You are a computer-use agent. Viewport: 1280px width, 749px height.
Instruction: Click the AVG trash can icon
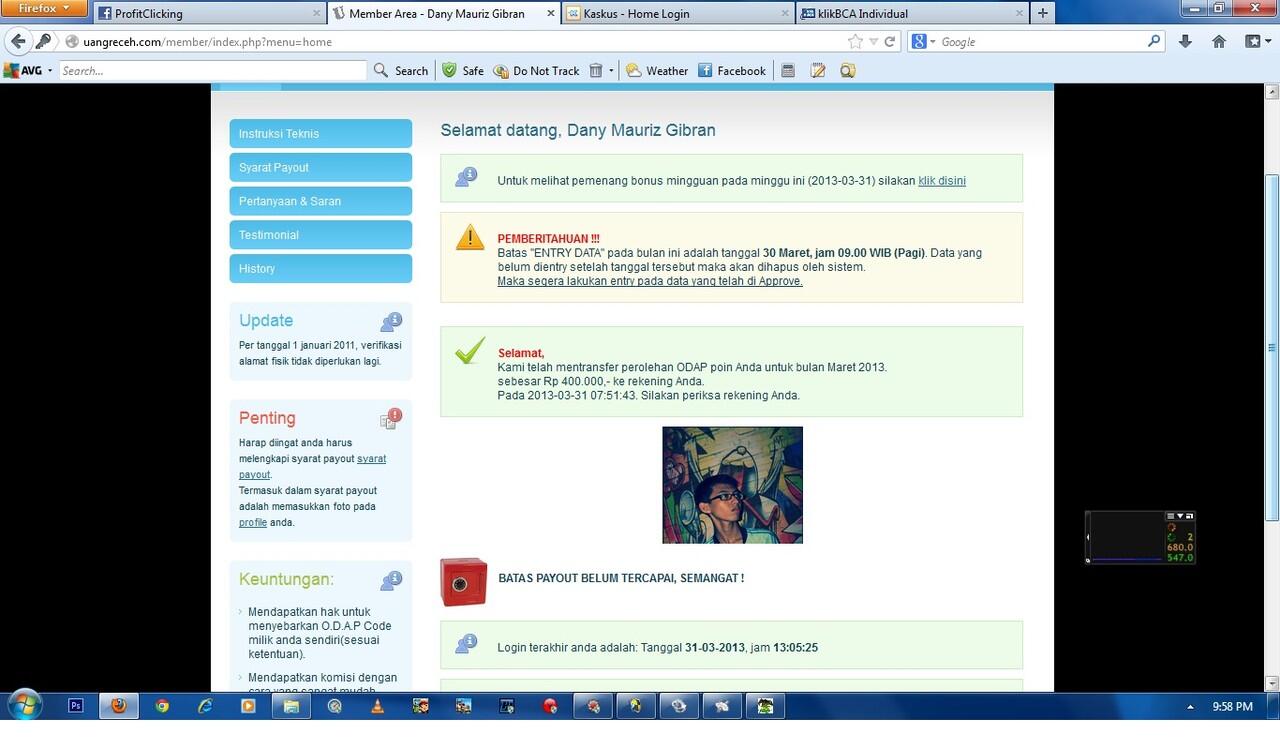pyautogui.click(x=596, y=71)
